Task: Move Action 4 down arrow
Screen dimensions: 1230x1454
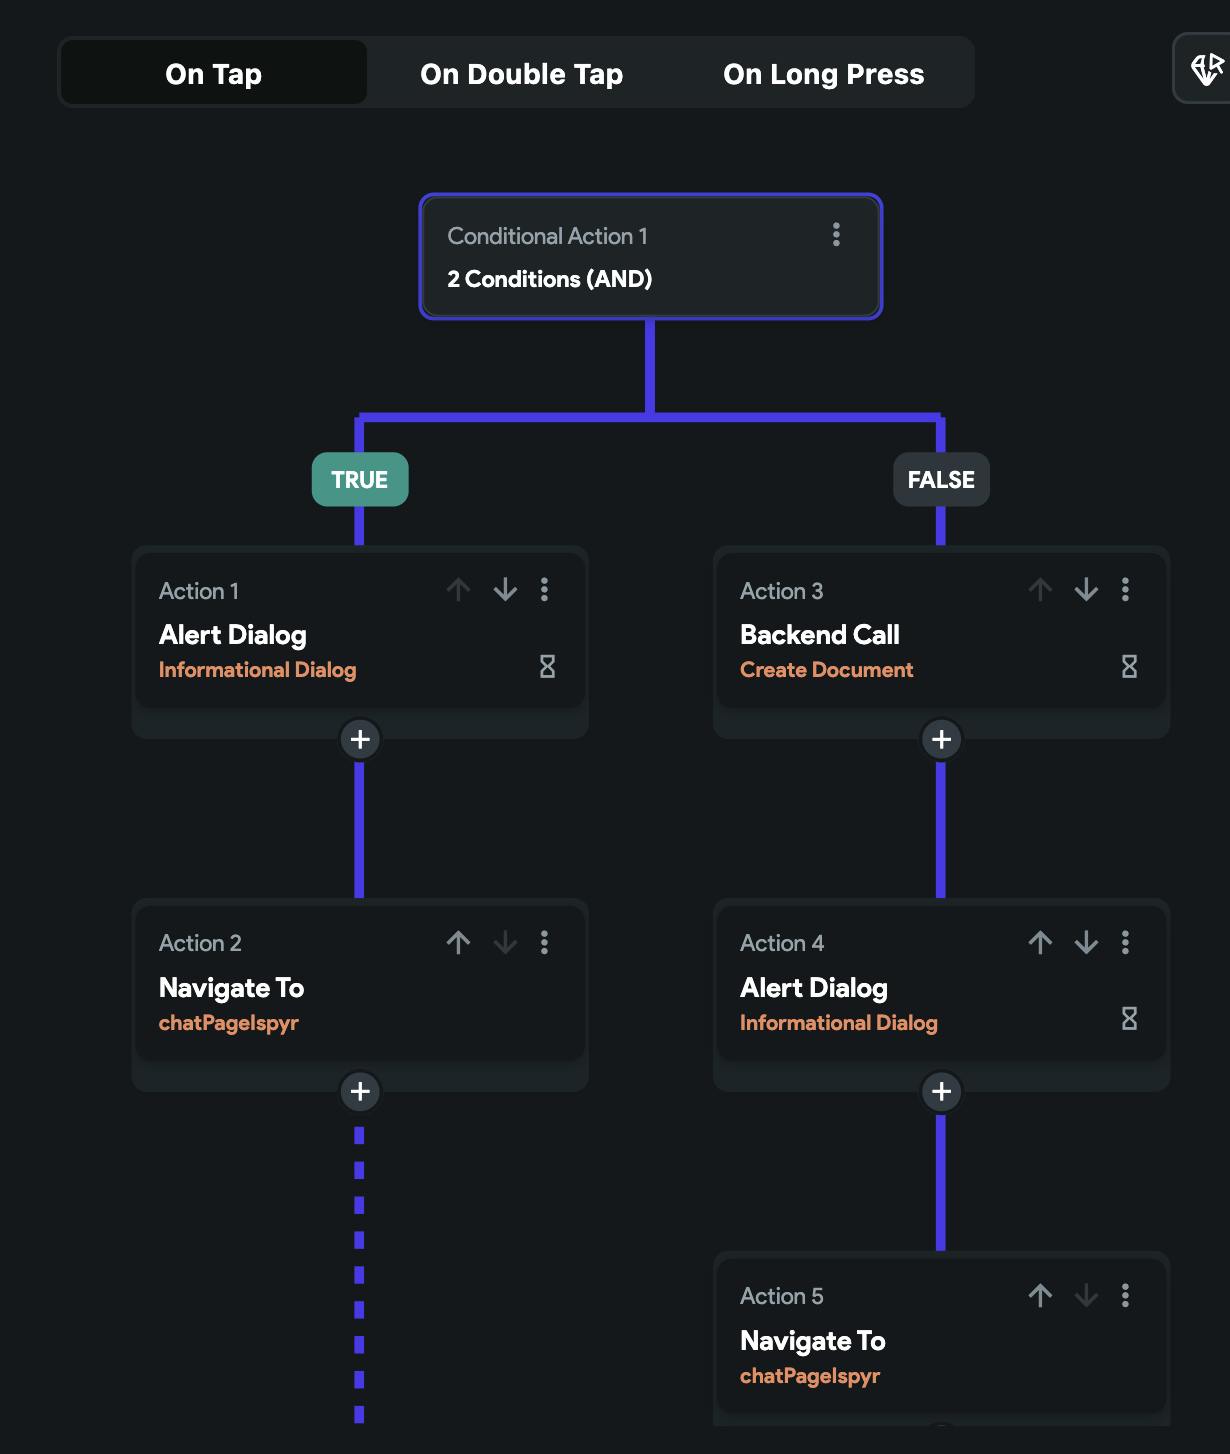Action: (1086, 942)
